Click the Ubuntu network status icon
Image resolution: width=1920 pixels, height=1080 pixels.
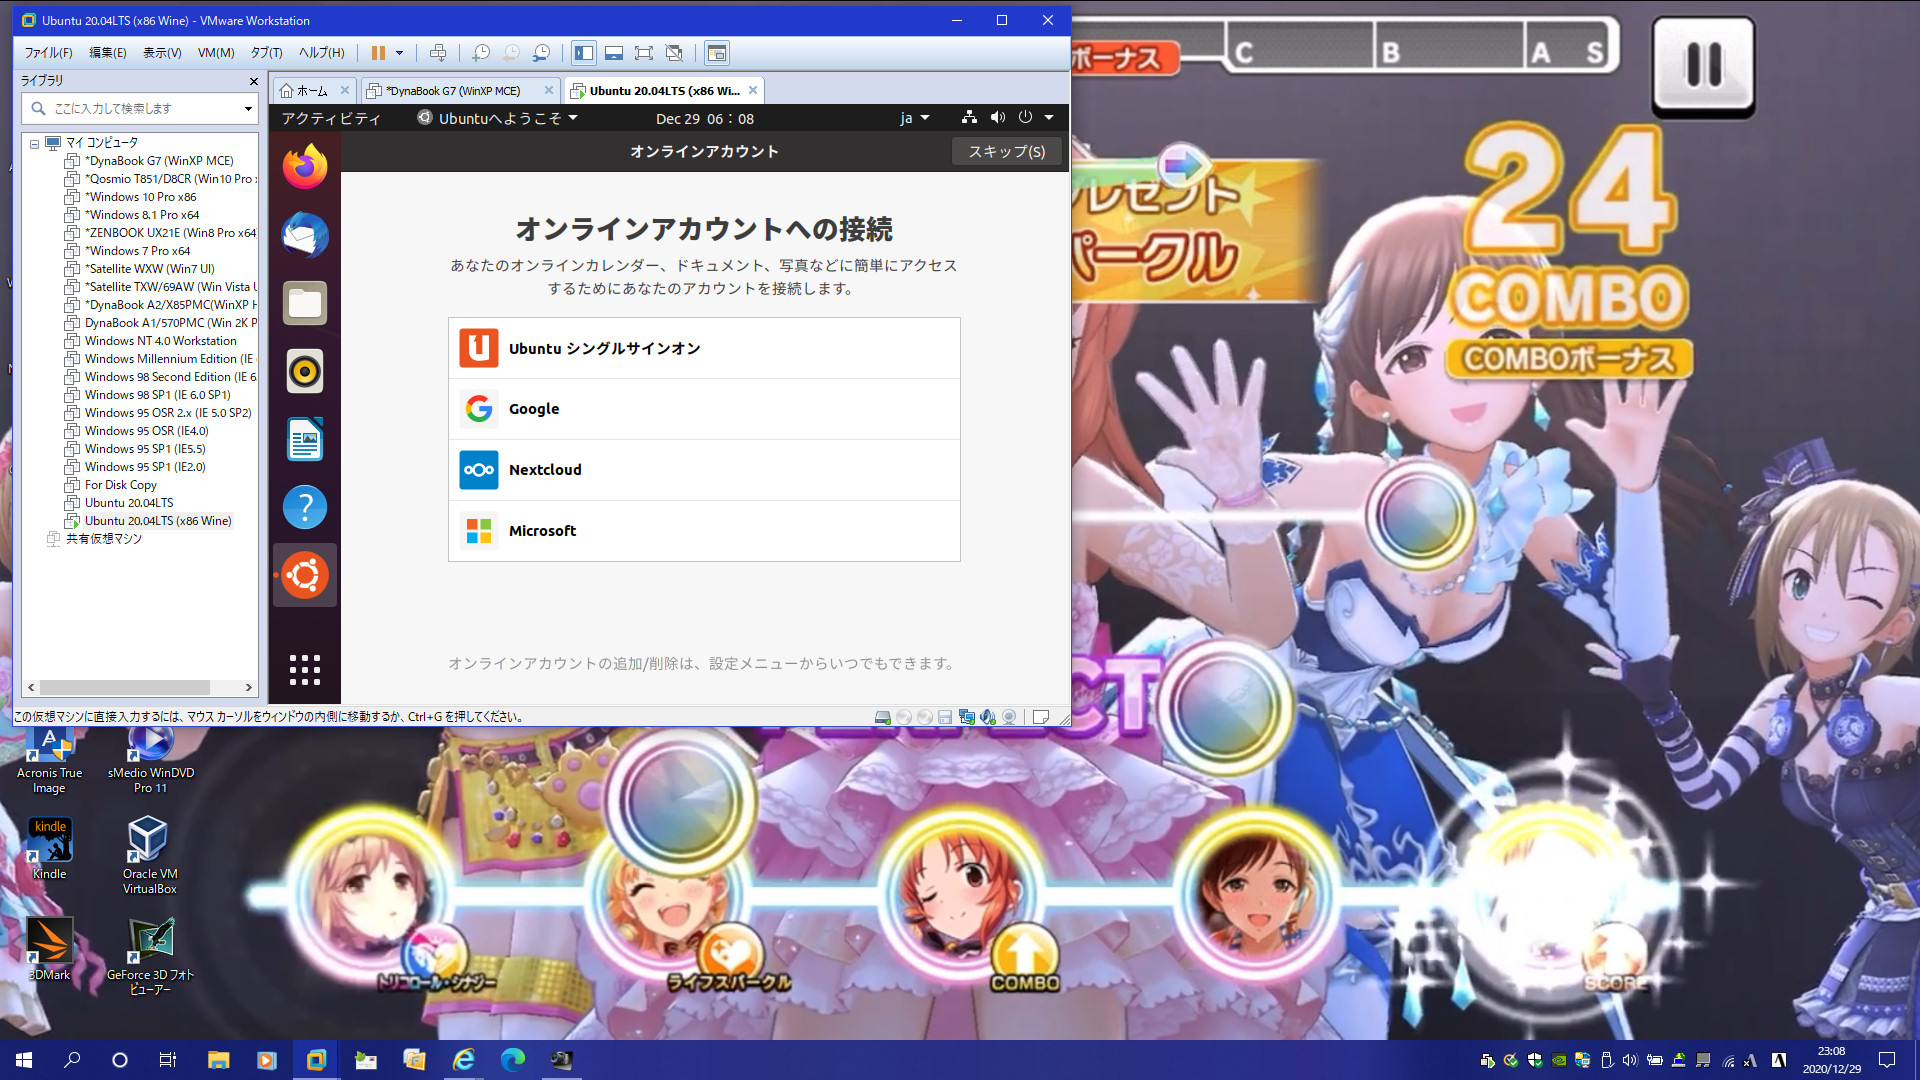point(969,118)
